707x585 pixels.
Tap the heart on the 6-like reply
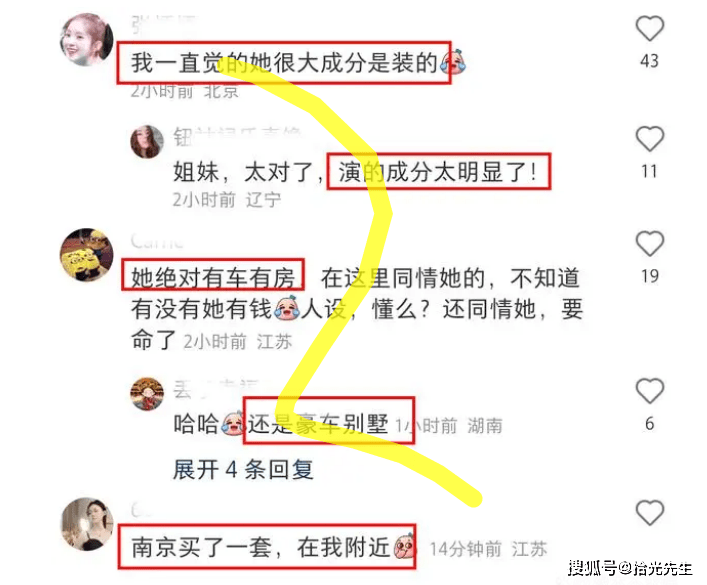pos(650,391)
